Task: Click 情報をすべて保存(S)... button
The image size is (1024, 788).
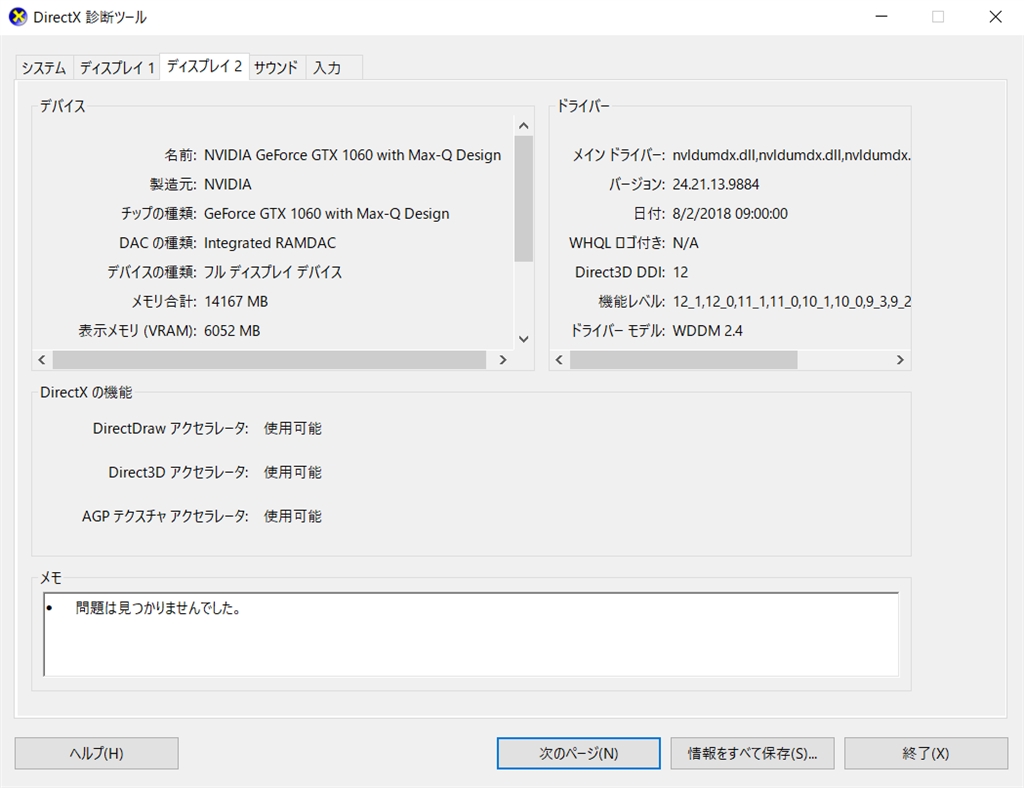Action: tap(752, 753)
